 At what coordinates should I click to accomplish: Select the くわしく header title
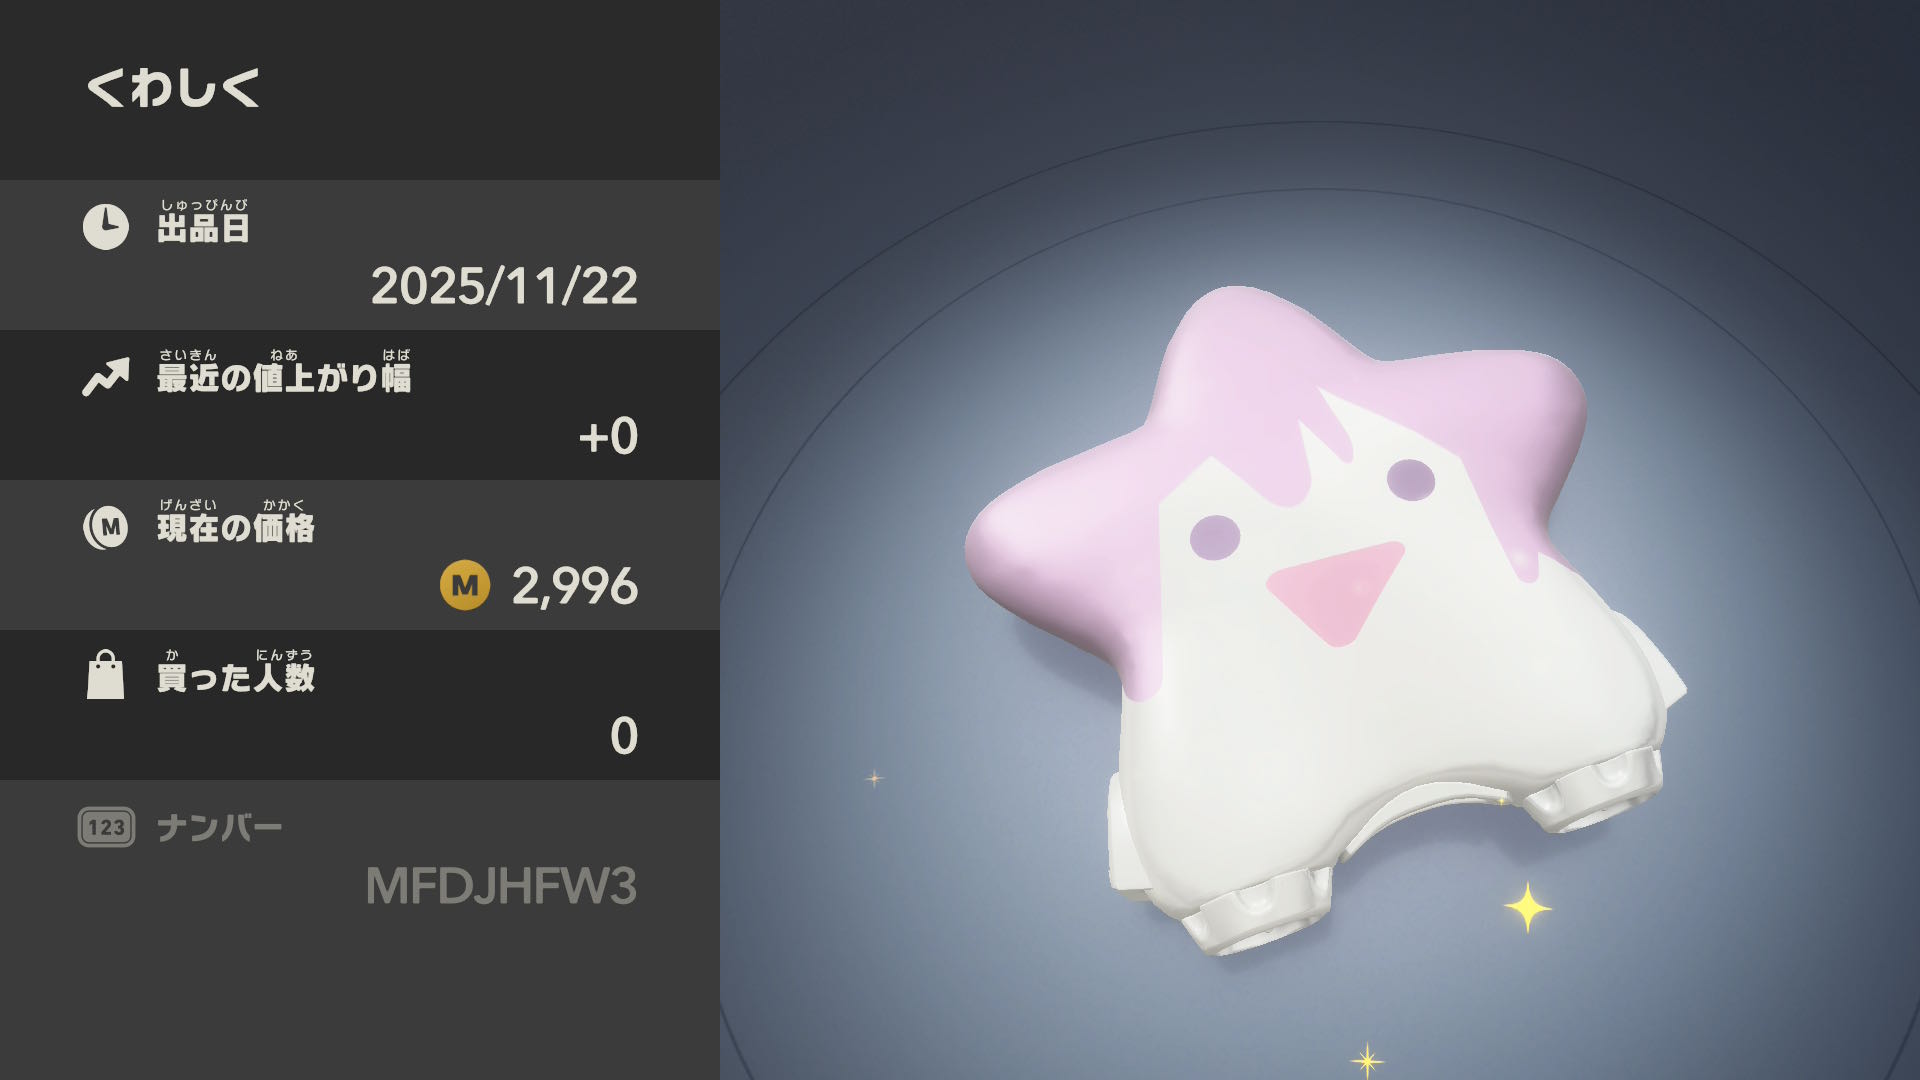(173, 87)
